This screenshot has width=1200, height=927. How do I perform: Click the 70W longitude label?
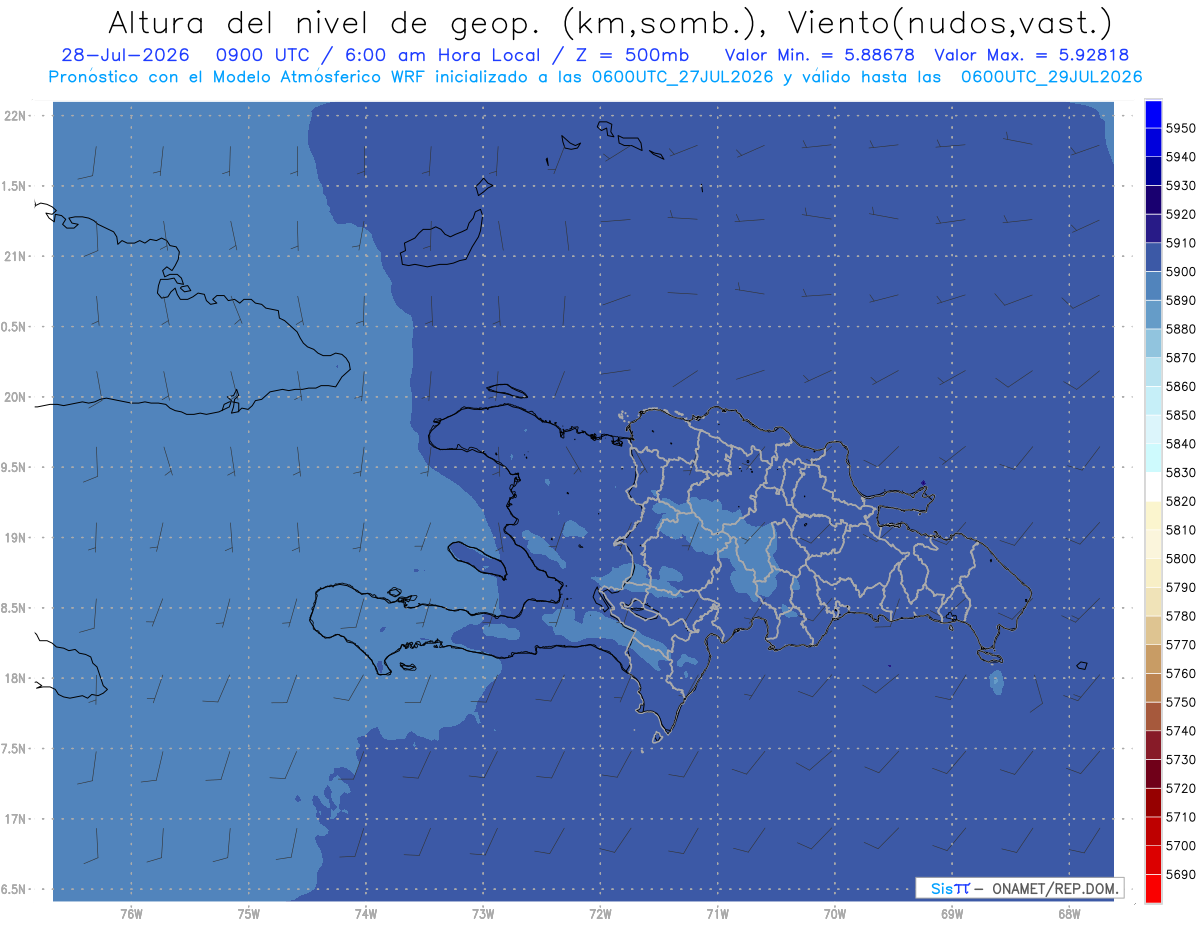834,913
